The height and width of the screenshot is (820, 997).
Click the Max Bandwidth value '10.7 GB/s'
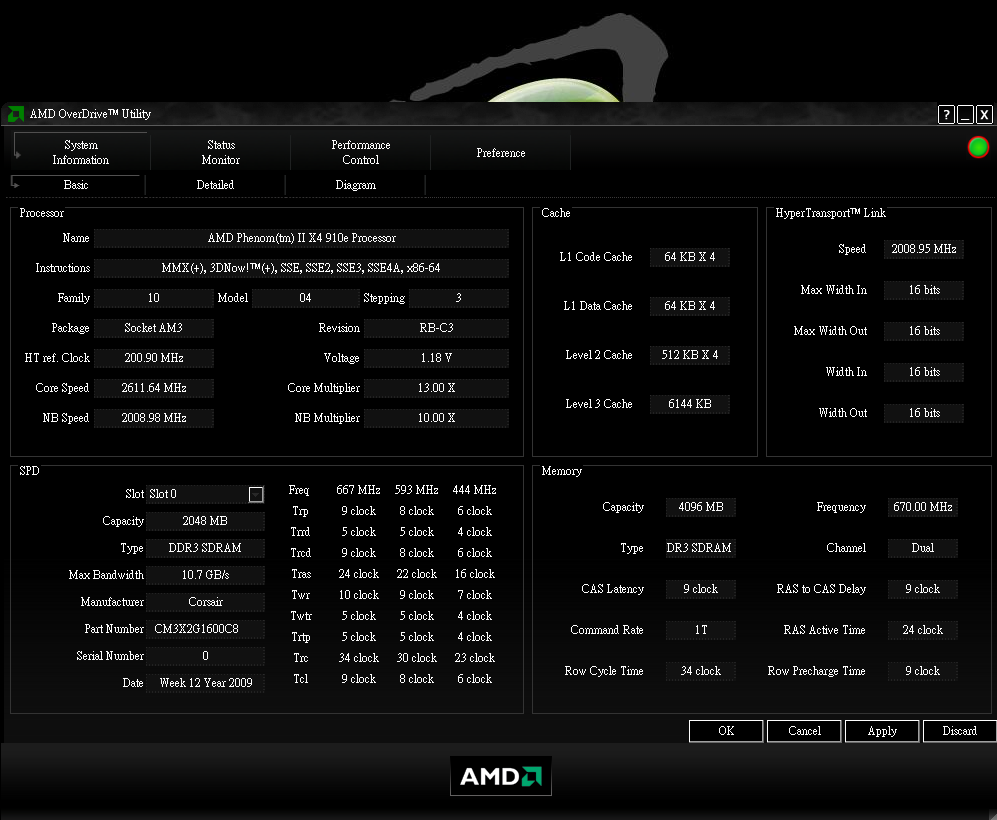pos(205,575)
